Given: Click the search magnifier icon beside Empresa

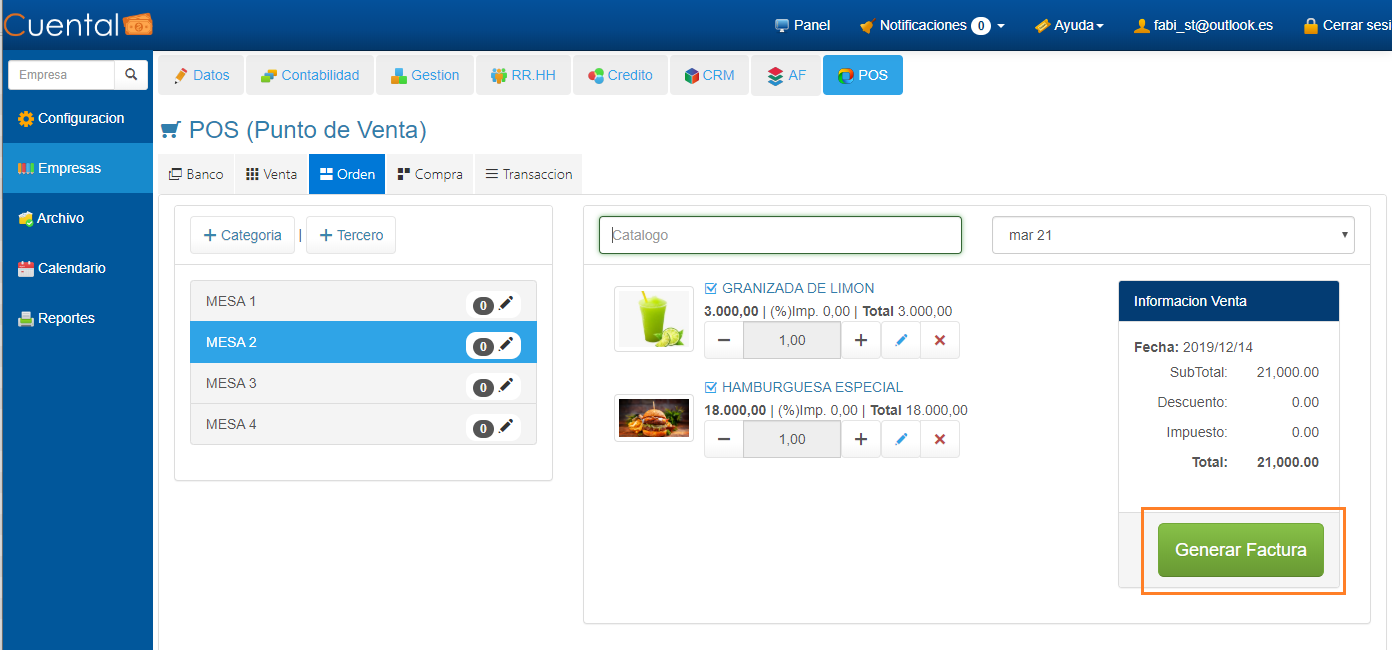Looking at the screenshot, I should click(x=131, y=75).
